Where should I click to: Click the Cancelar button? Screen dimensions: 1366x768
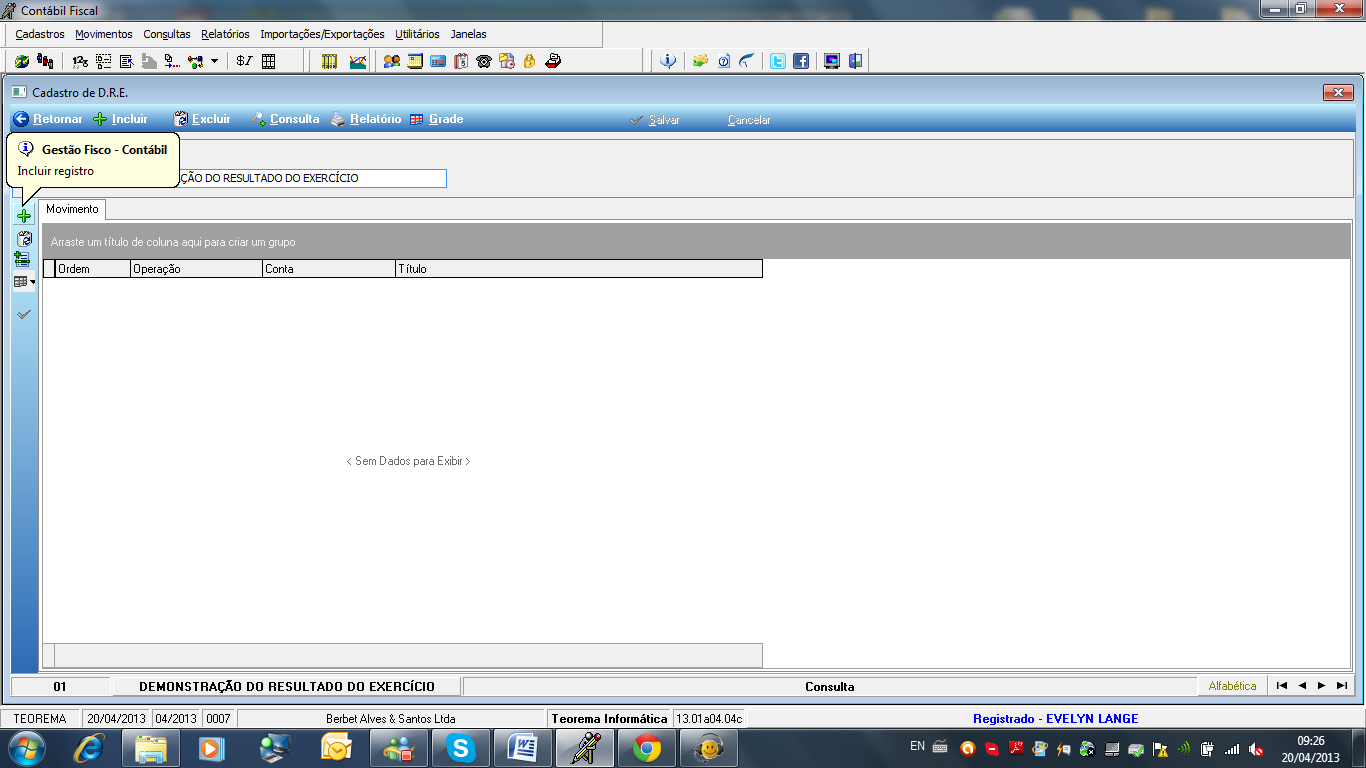pyautogui.click(x=749, y=120)
